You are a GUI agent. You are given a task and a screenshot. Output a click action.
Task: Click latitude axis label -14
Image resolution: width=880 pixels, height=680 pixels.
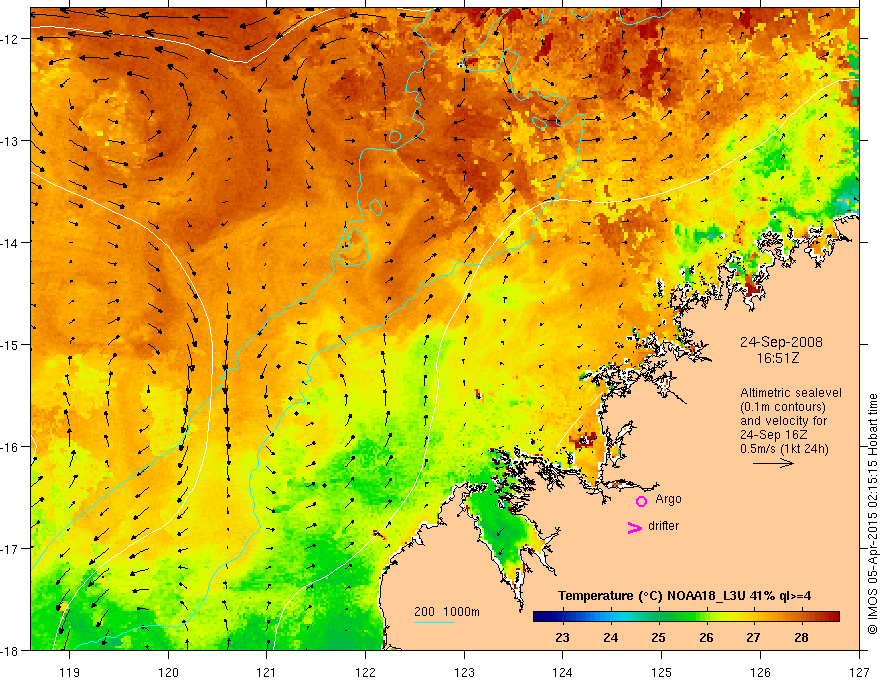(x=11, y=242)
